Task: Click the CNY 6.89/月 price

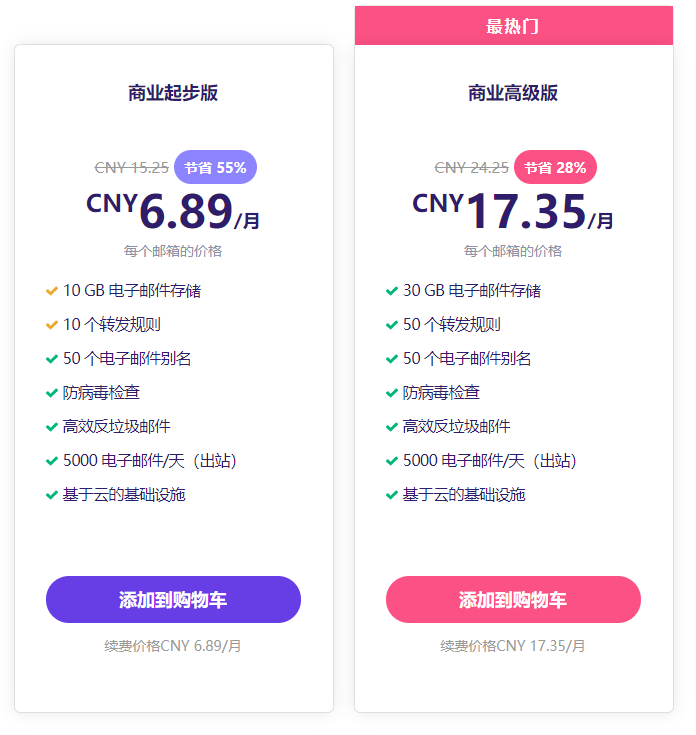Action: (x=173, y=211)
